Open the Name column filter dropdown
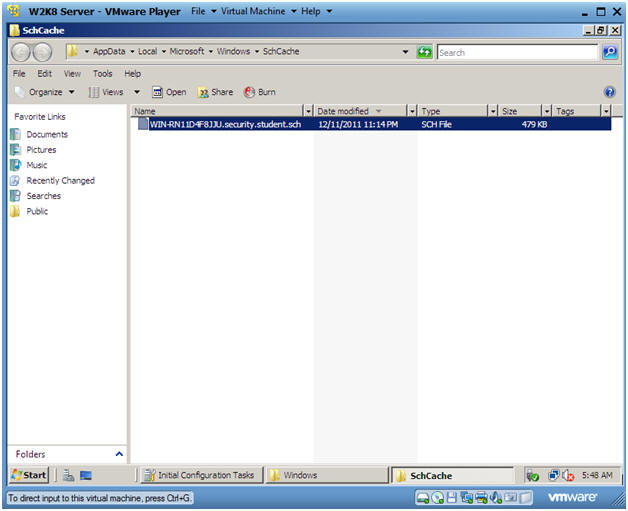 click(308, 111)
